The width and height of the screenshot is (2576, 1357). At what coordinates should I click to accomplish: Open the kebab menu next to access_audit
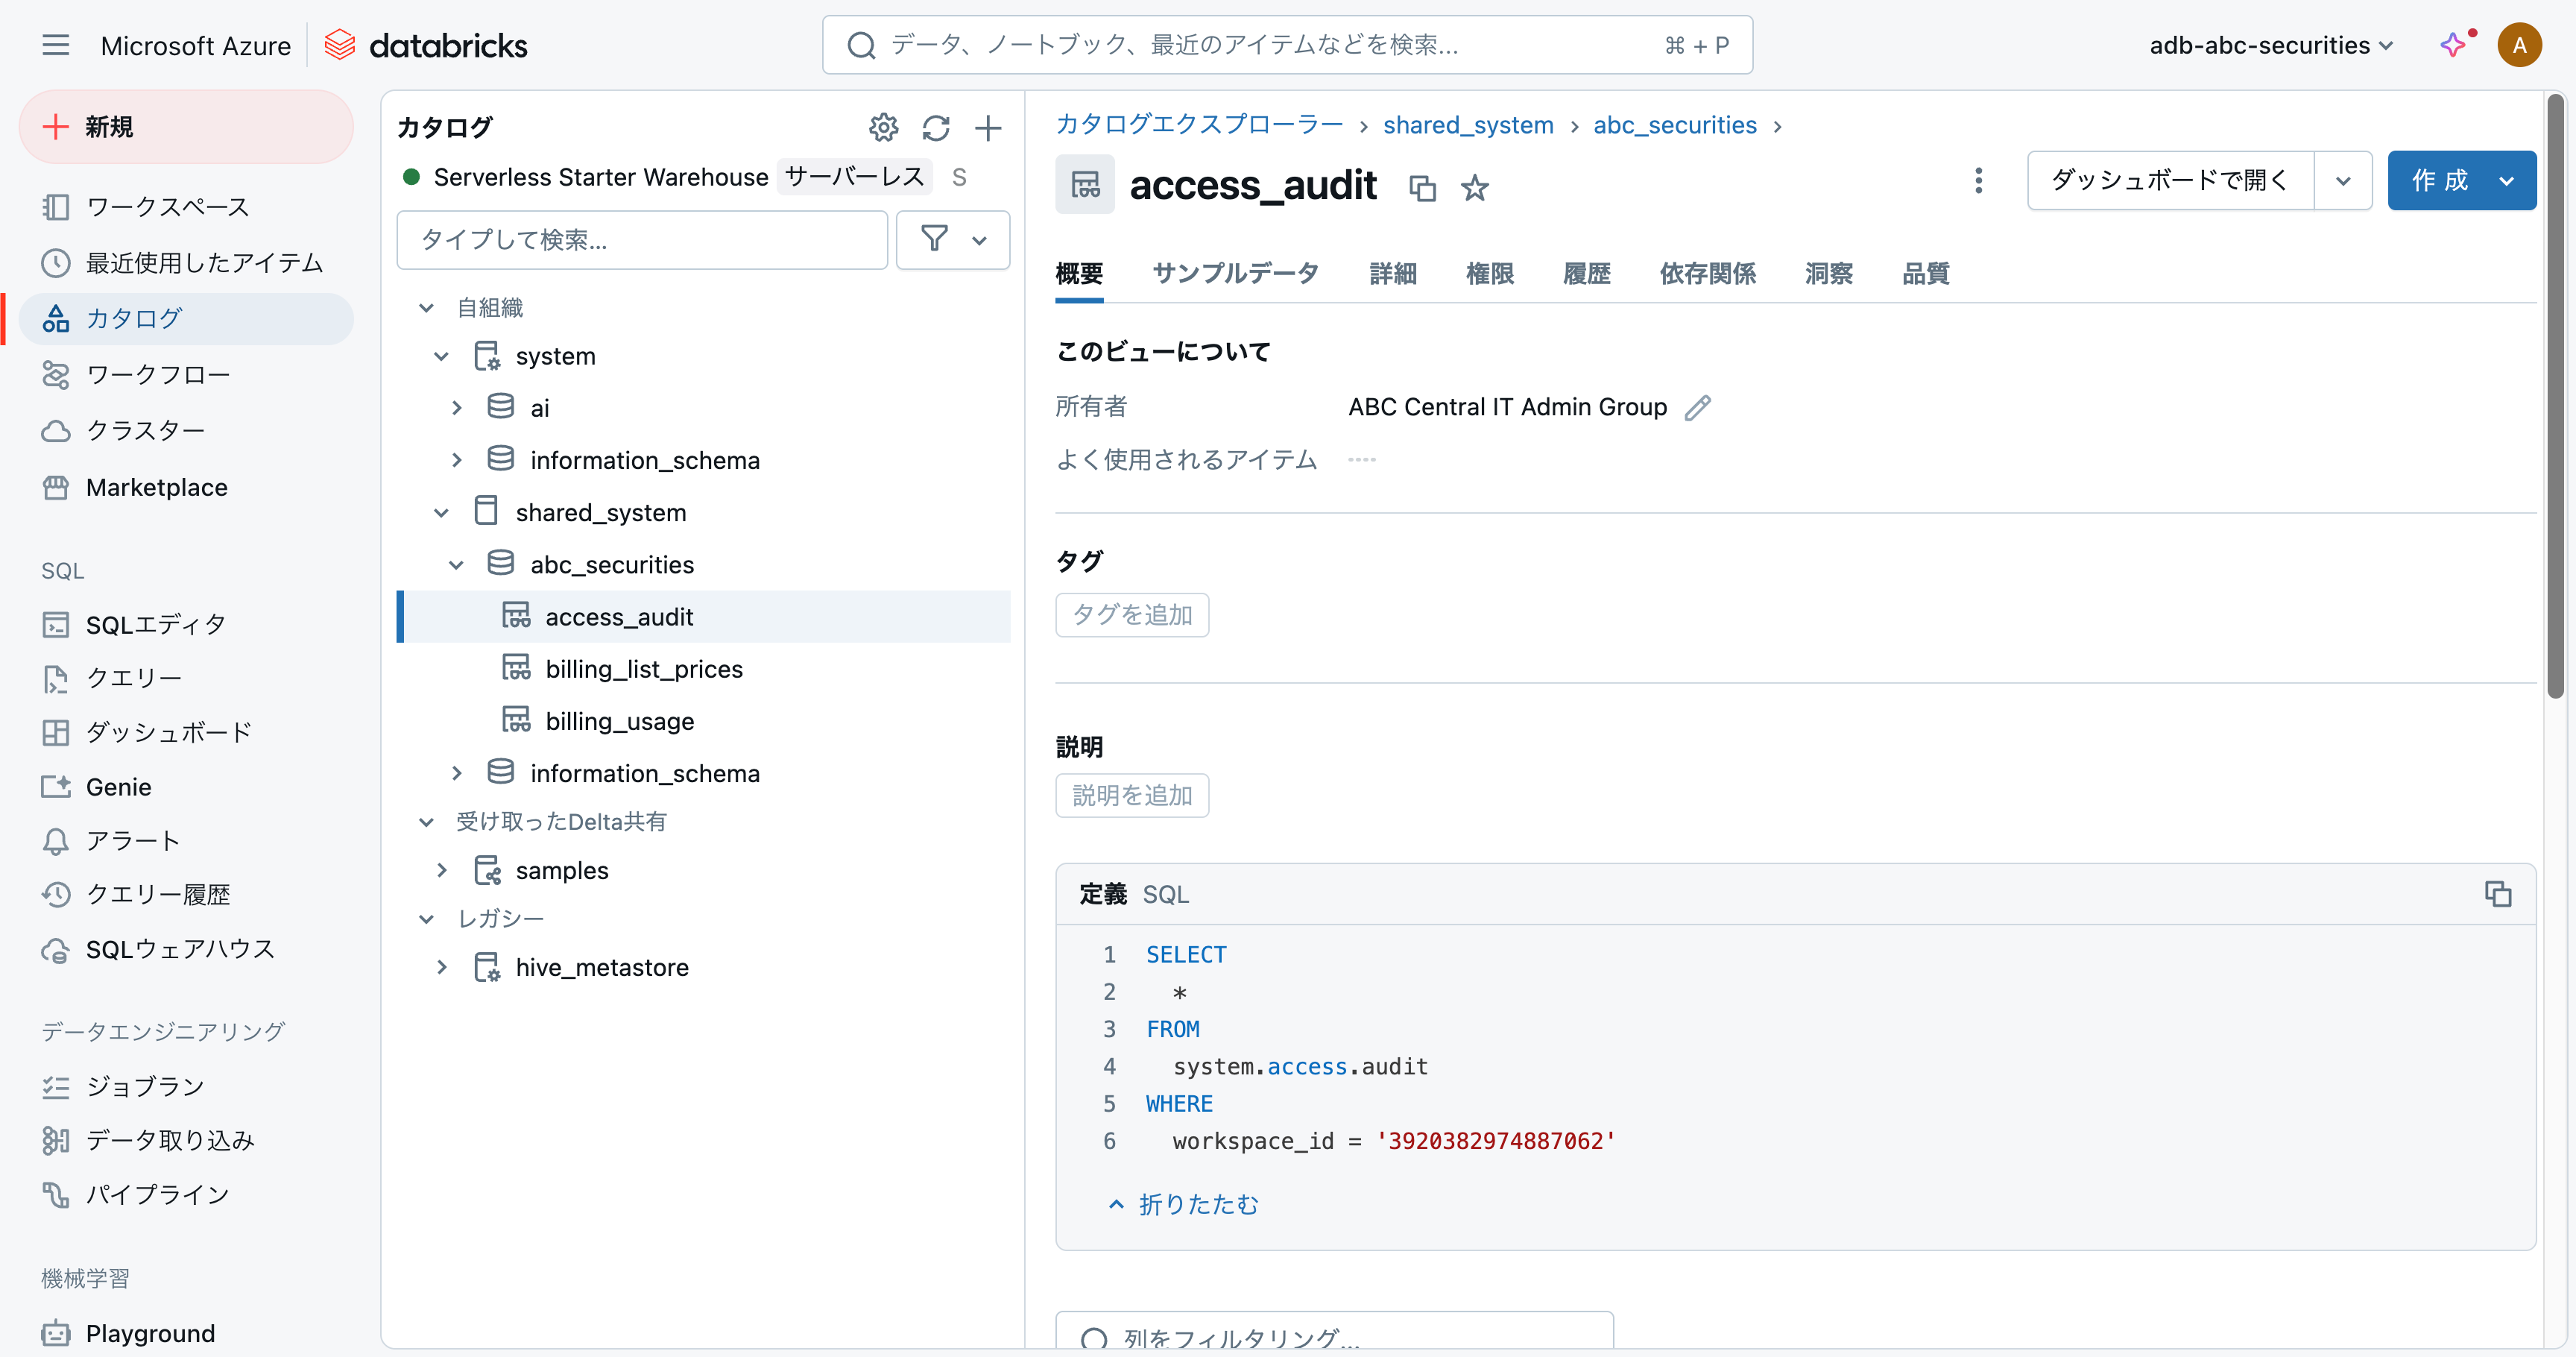click(x=1978, y=181)
